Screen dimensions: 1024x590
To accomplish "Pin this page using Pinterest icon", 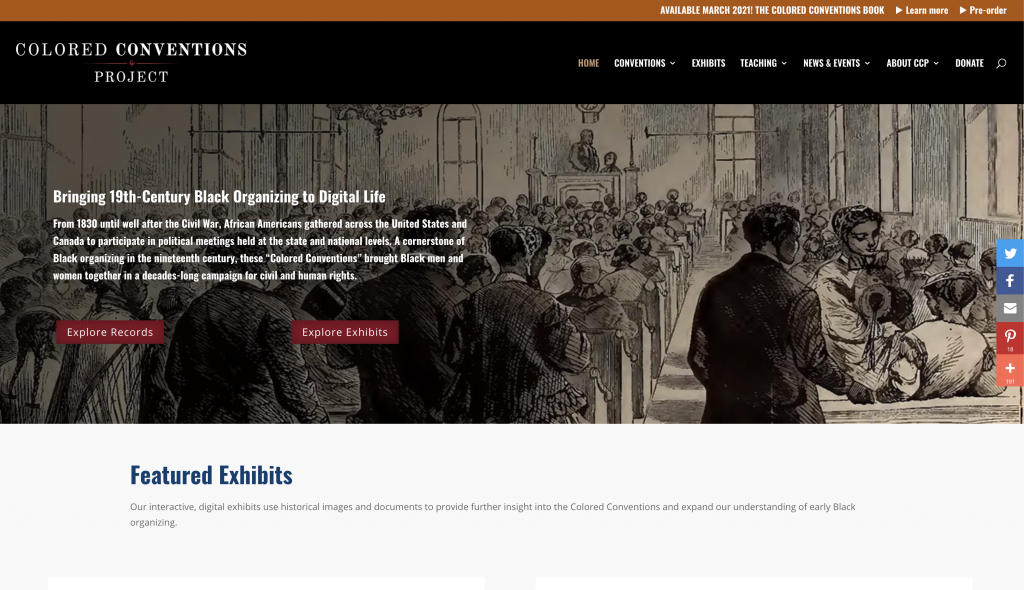I will tap(1010, 338).
